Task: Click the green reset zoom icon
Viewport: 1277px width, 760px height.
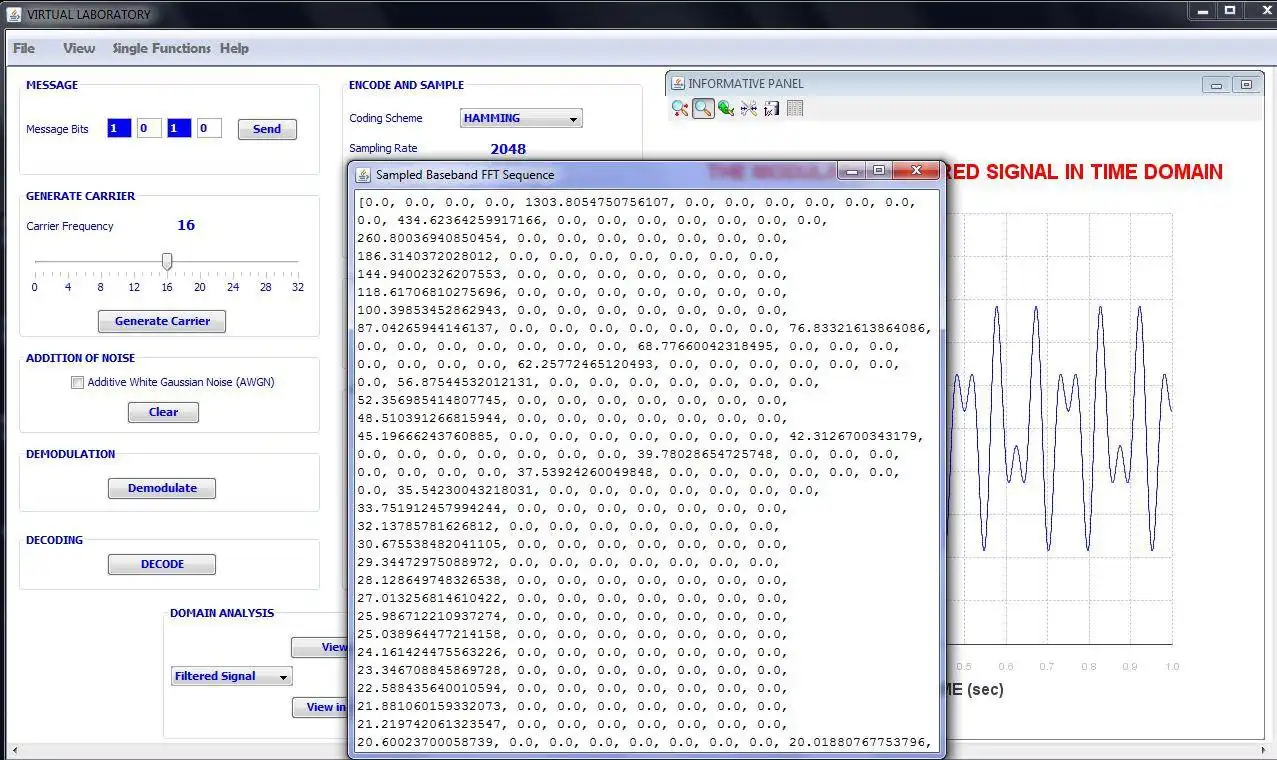Action: click(x=725, y=108)
